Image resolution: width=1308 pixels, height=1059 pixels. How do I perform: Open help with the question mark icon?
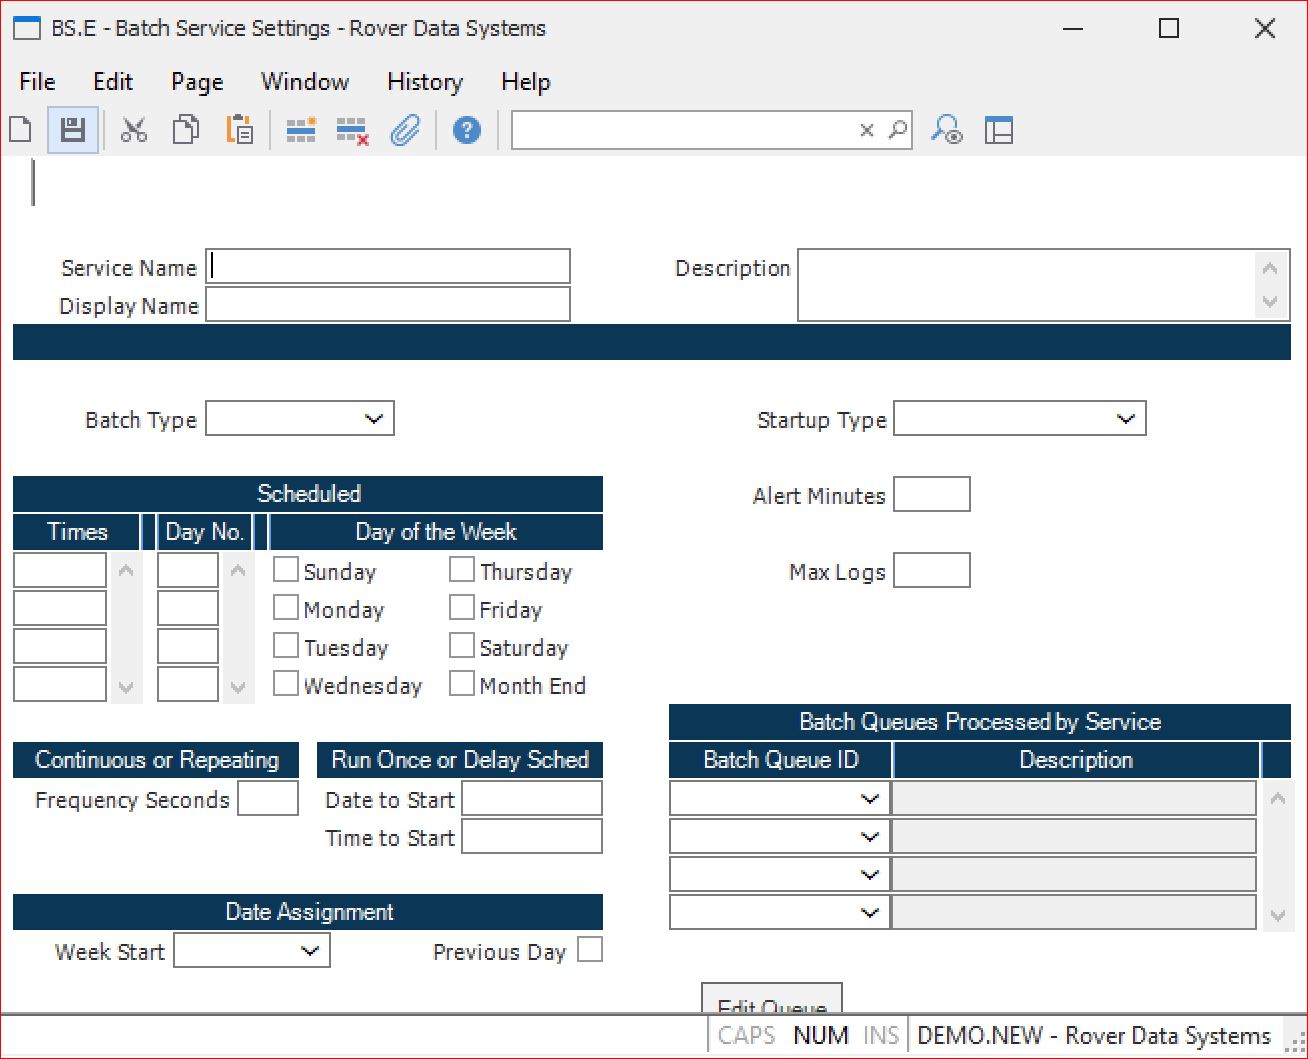466,130
